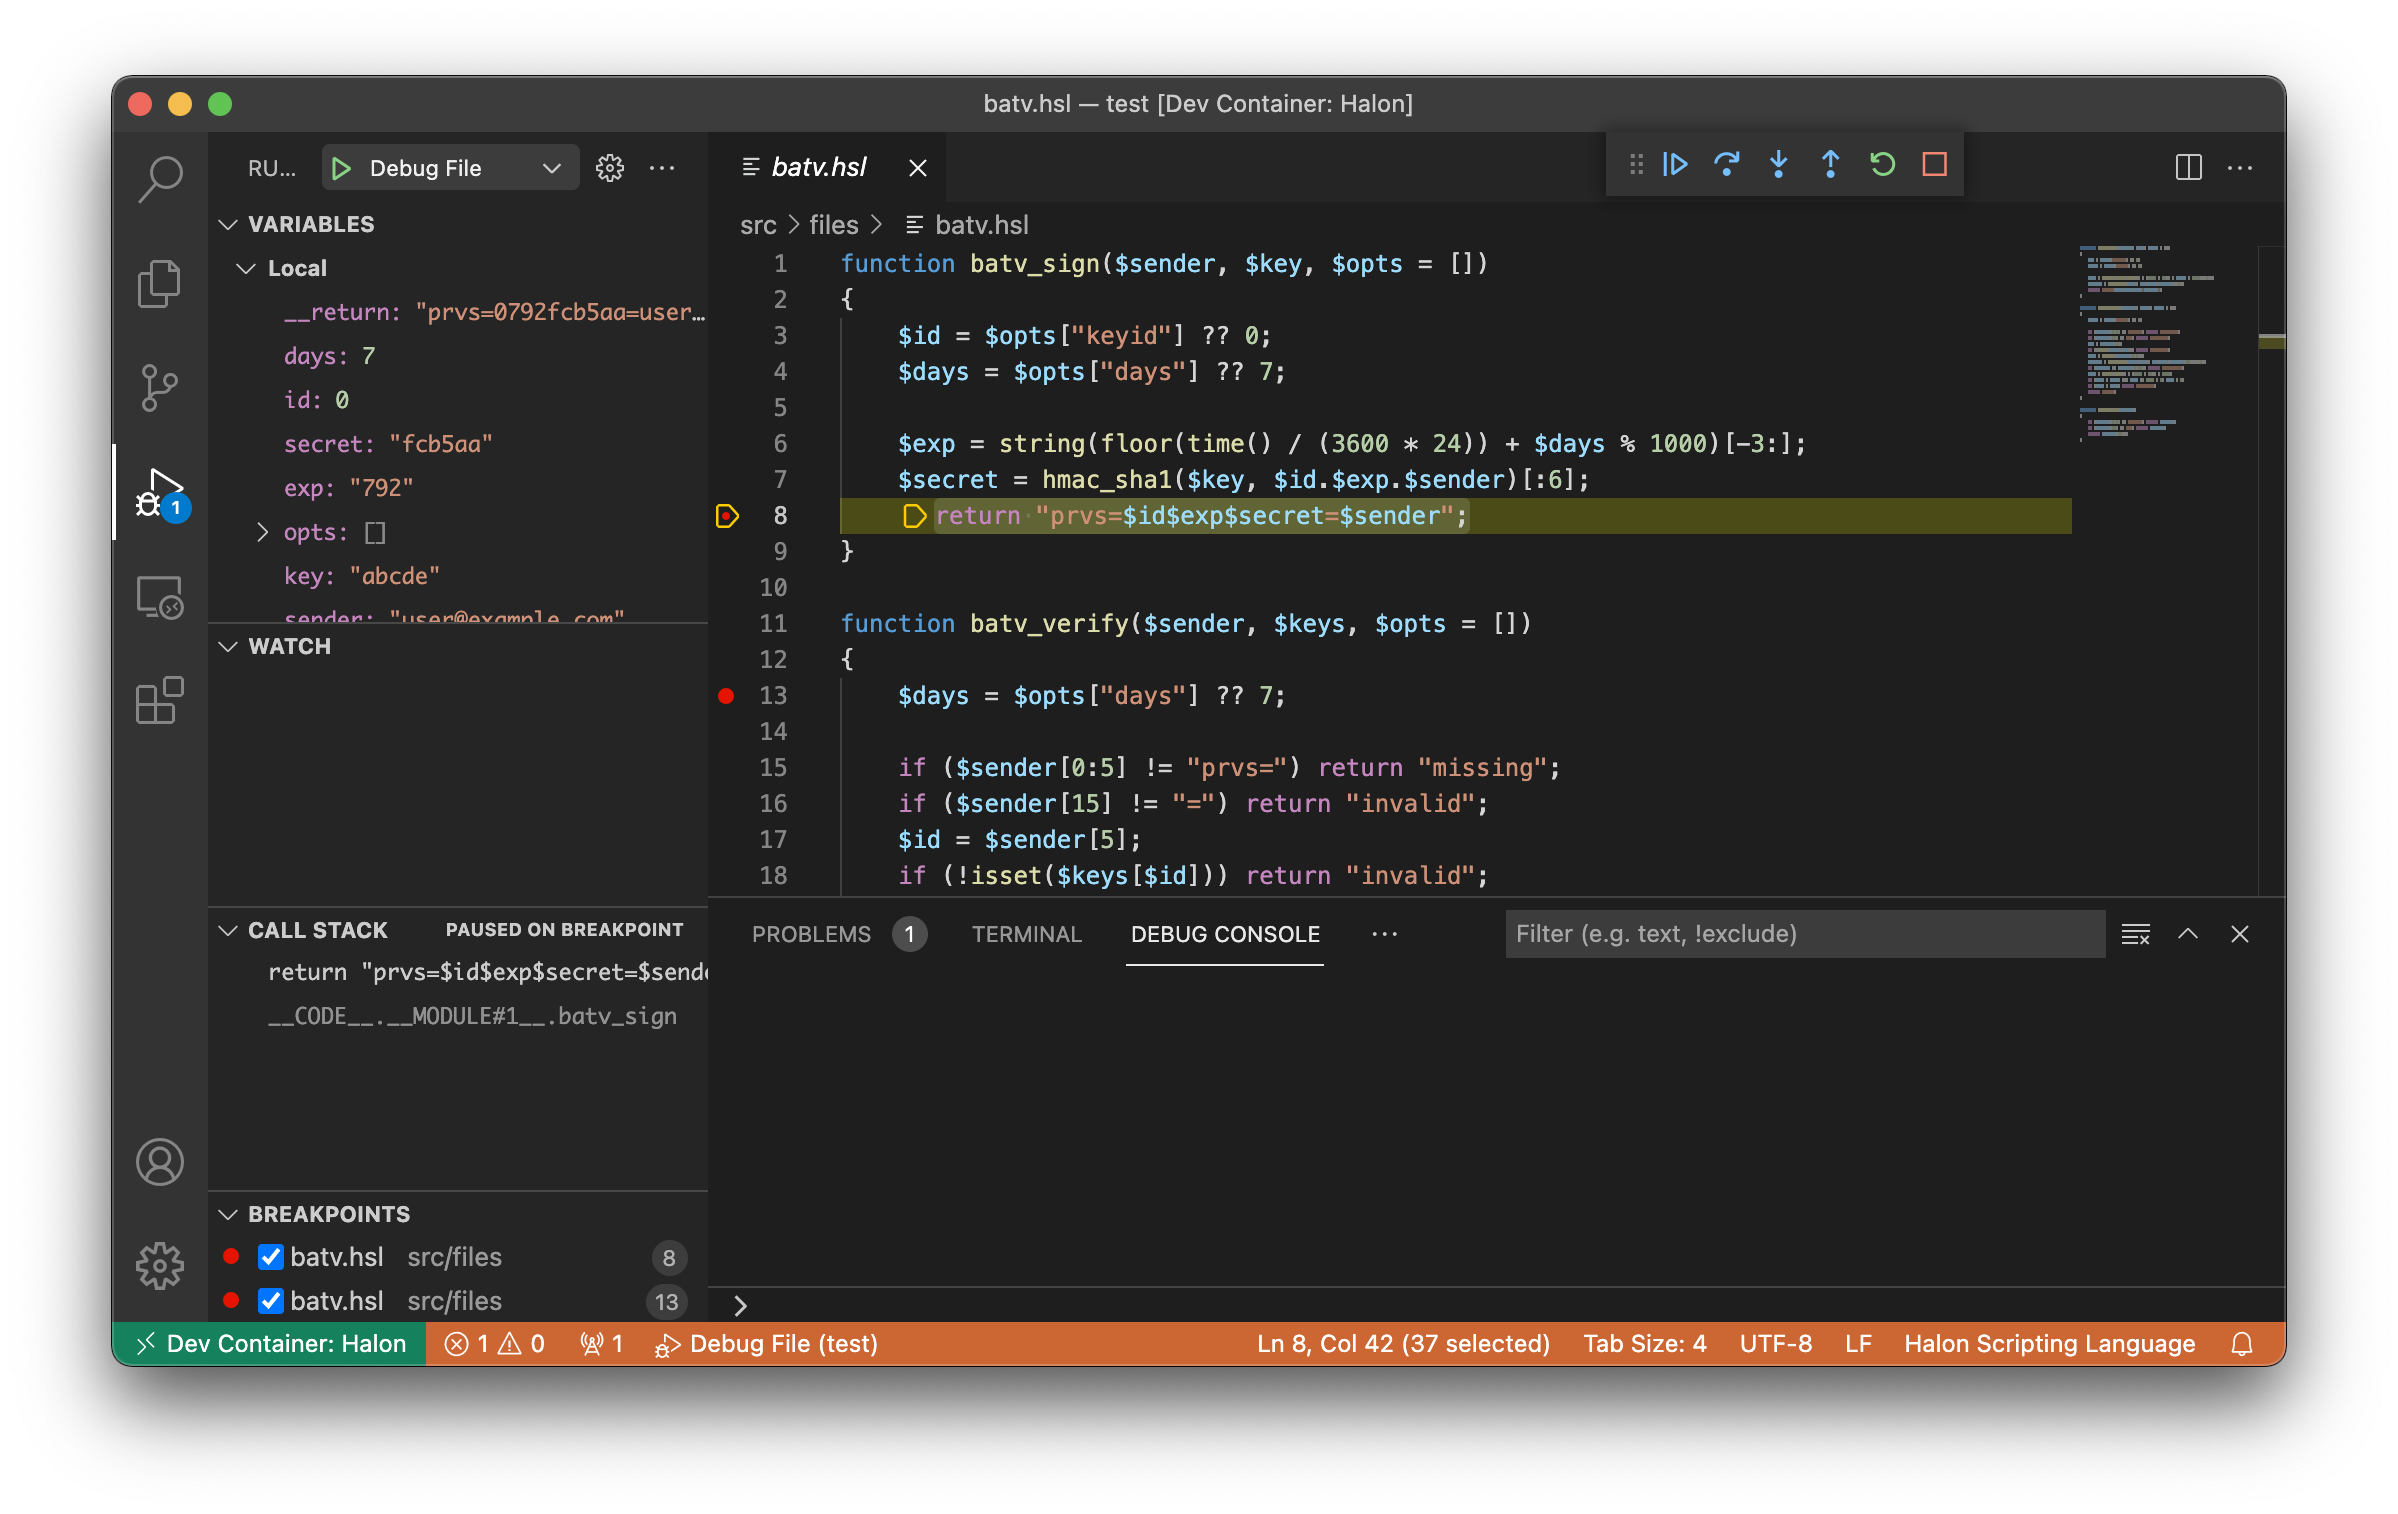Toggle breakpoint on line 8 gutter

[x=727, y=516]
